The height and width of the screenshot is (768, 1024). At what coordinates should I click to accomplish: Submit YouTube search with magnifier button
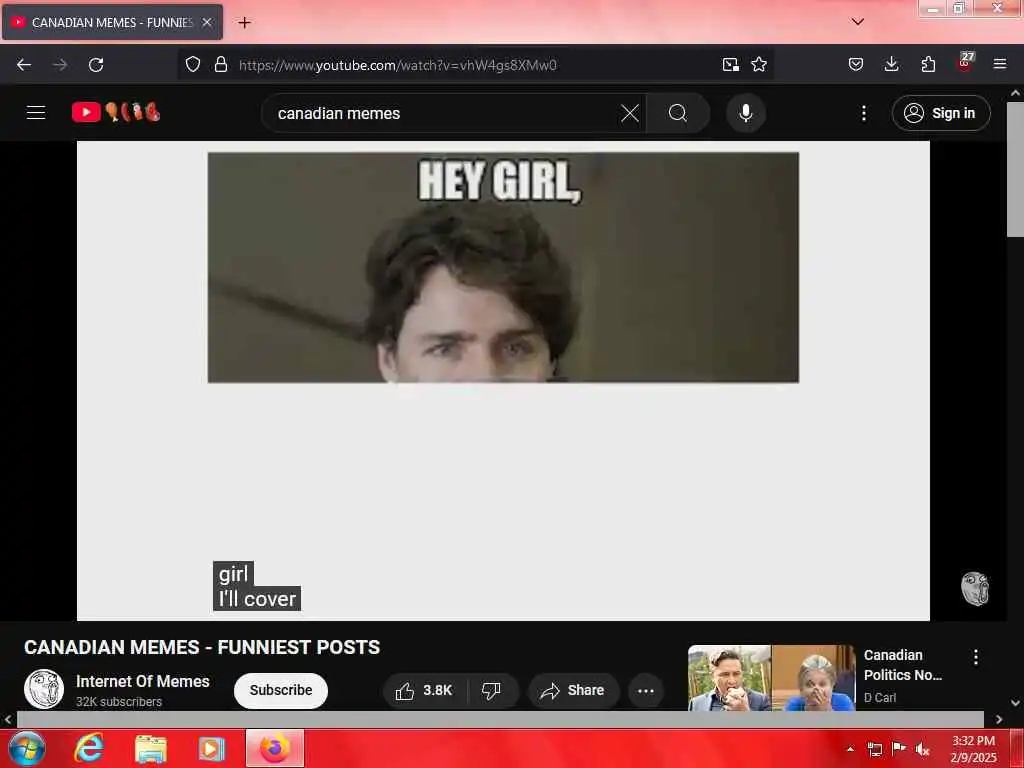pos(678,113)
